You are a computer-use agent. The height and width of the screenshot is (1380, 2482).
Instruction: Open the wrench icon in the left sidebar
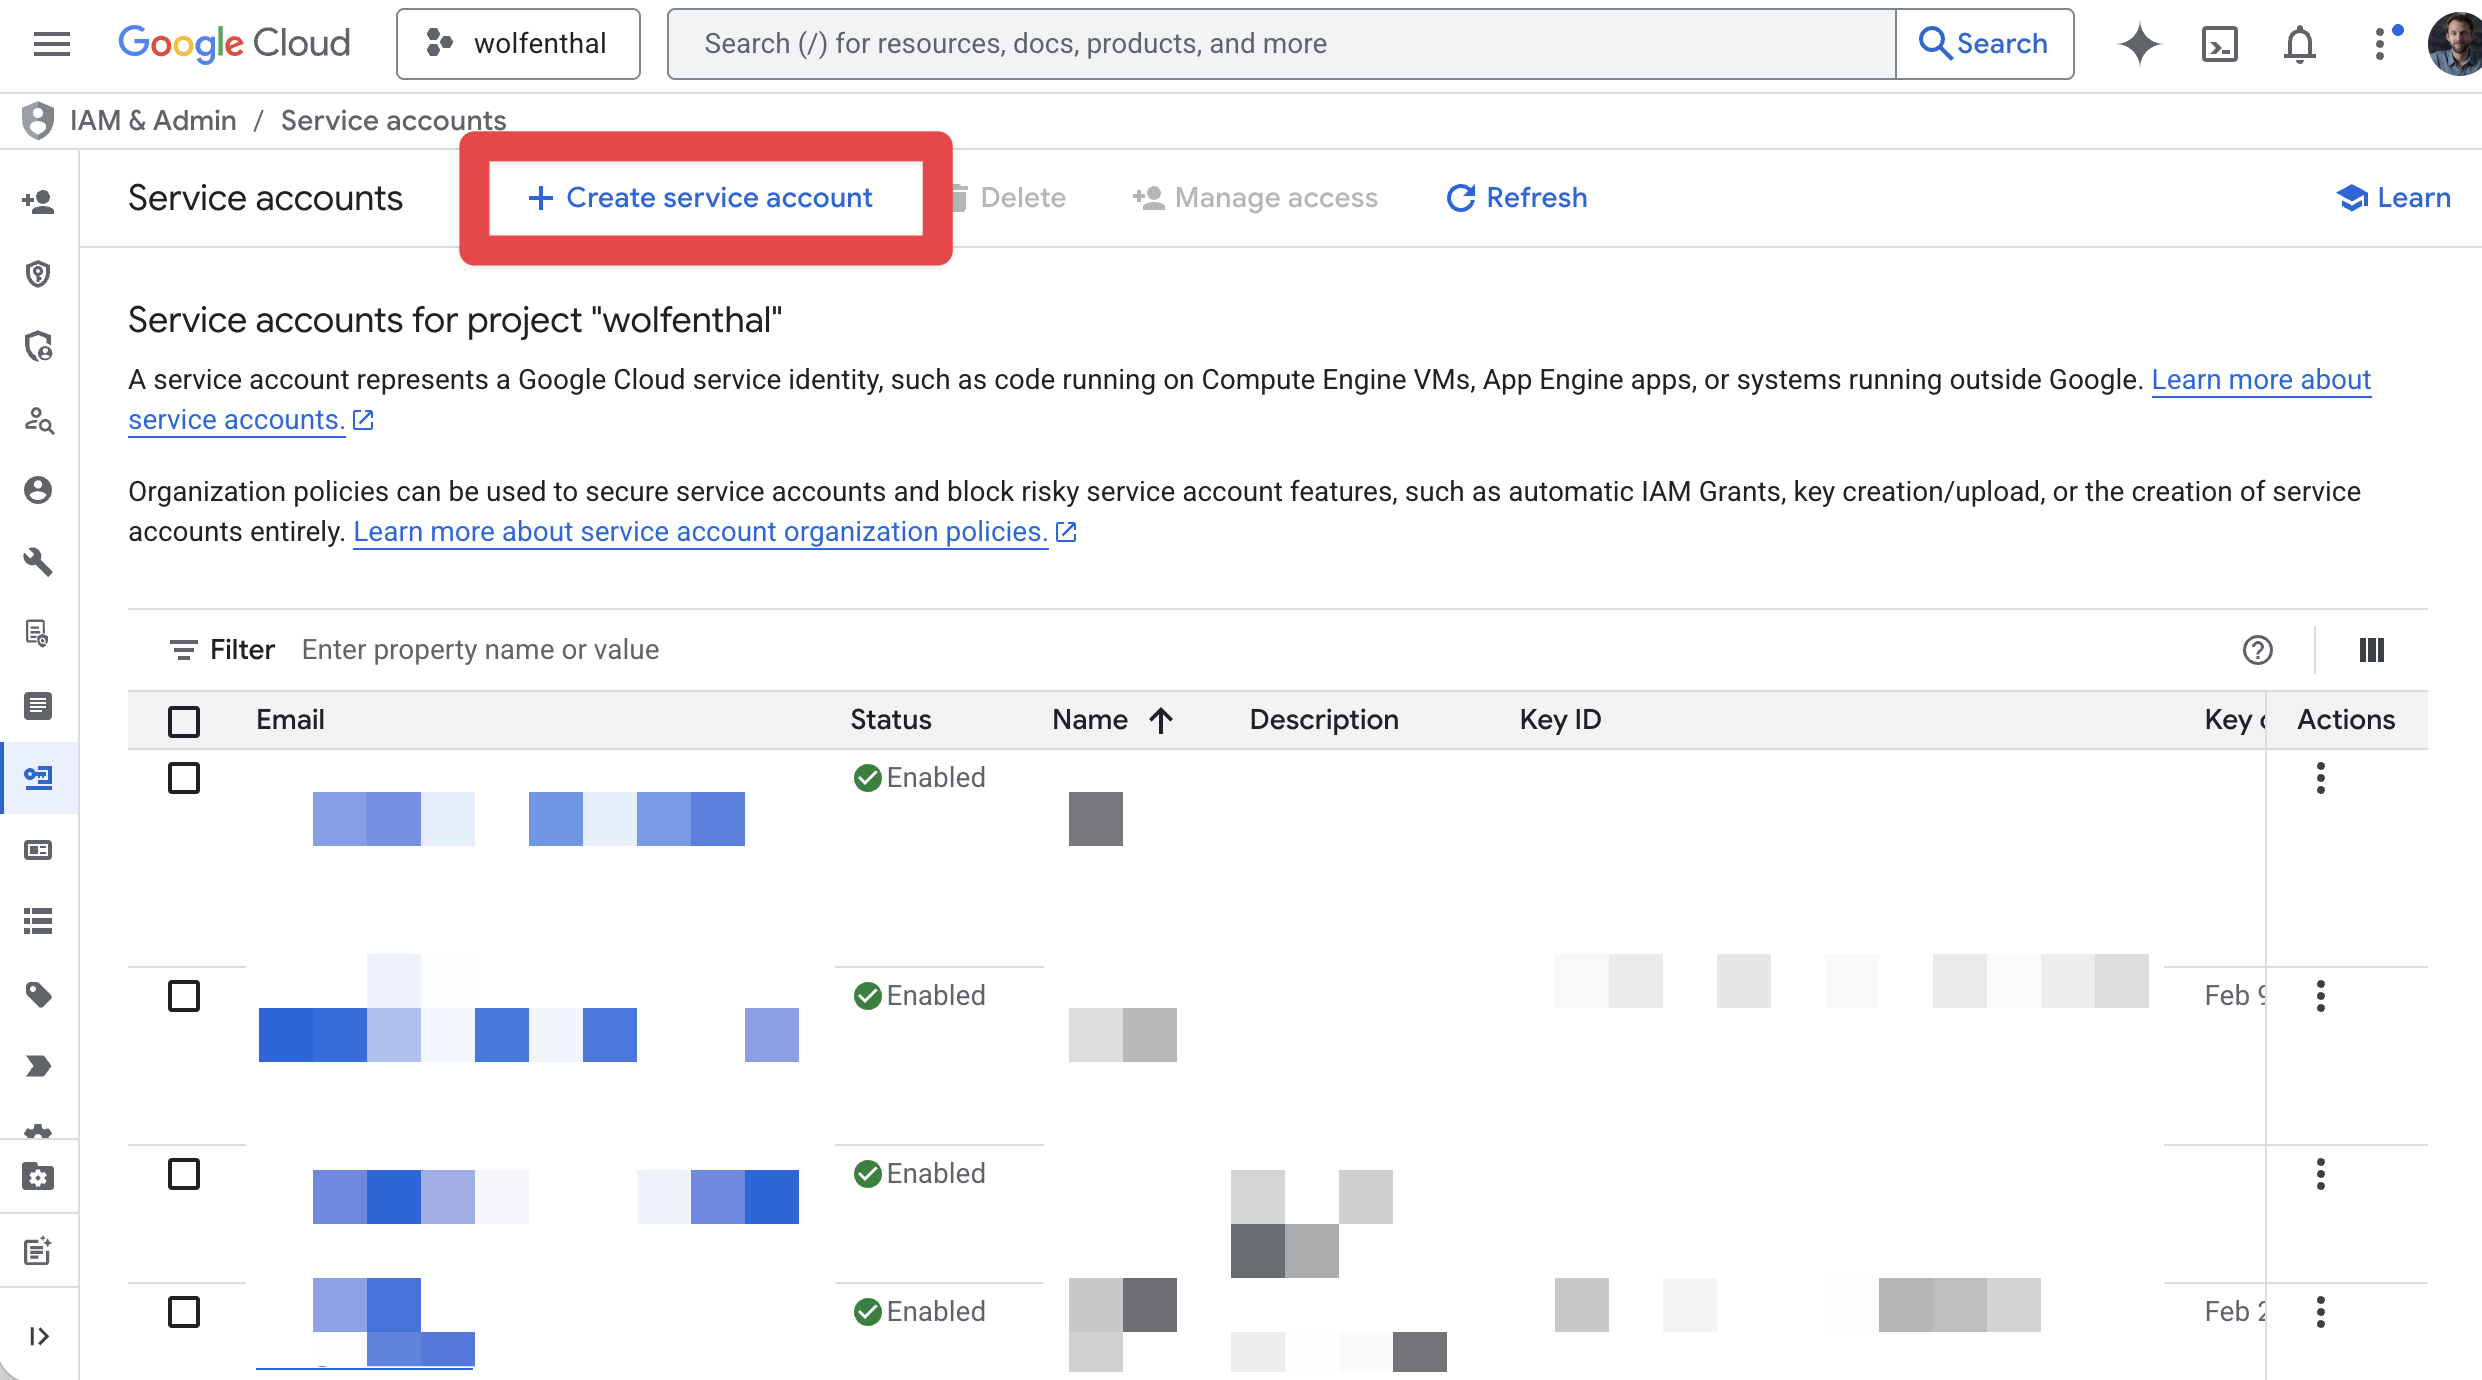tap(38, 562)
